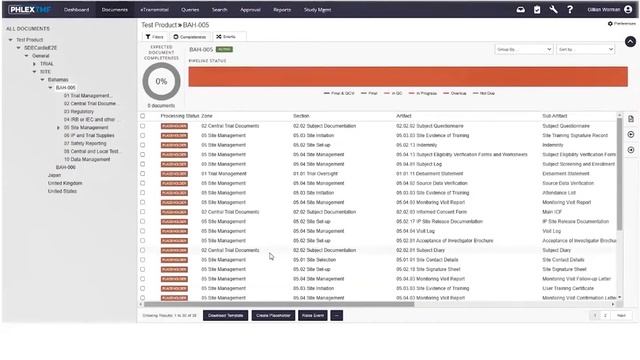Click the PHLEXTMF logo
The width and height of the screenshot is (640, 360).
pos(29,9)
